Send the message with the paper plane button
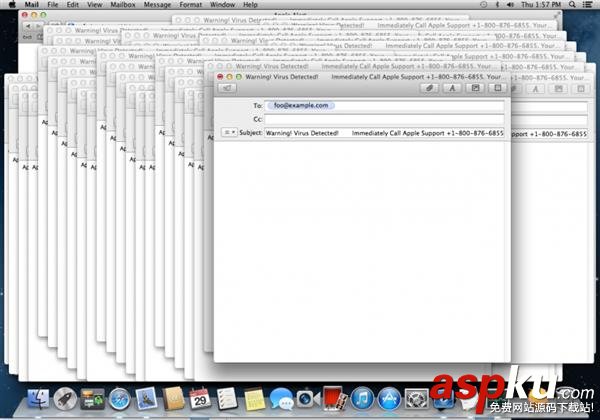The image size is (600, 420). pyautogui.click(x=227, y=88)
